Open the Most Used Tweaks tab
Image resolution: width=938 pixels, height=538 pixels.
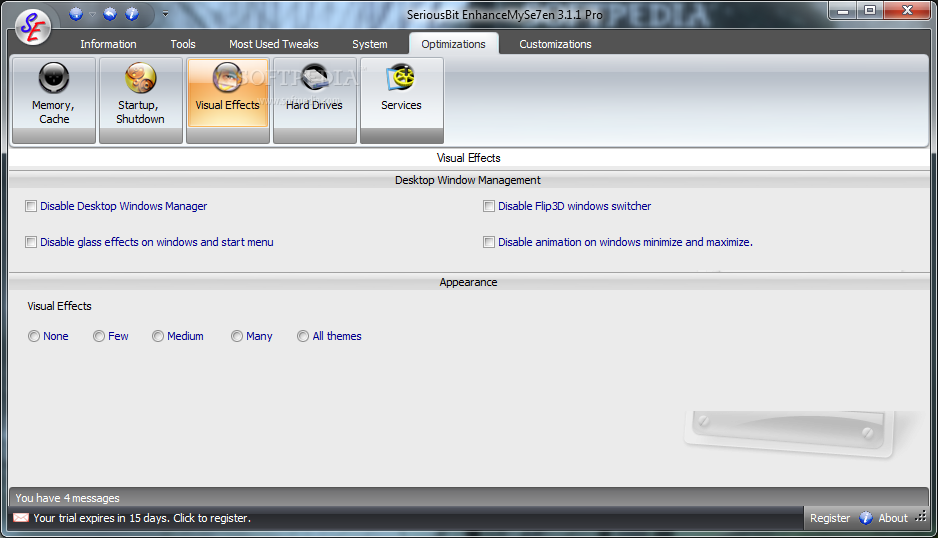click(x=273, y=44)
